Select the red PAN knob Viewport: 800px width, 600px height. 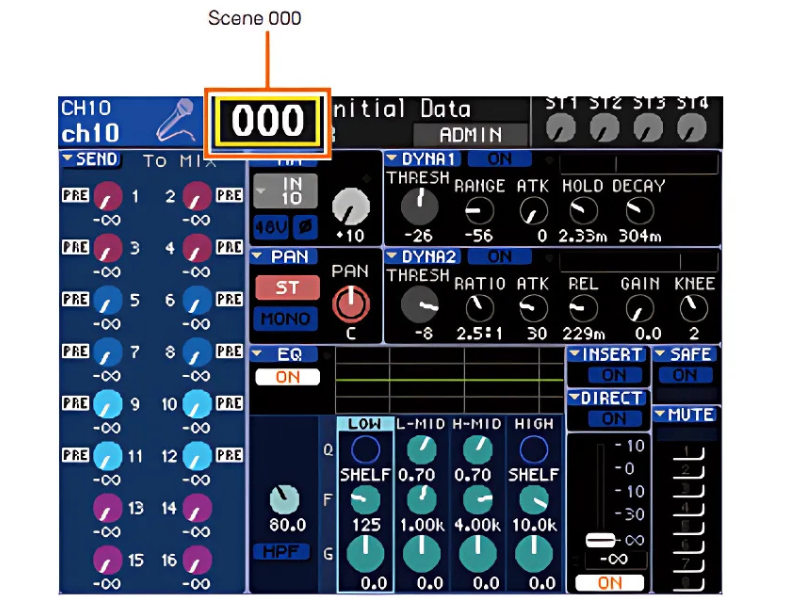[x=351, y=304]
